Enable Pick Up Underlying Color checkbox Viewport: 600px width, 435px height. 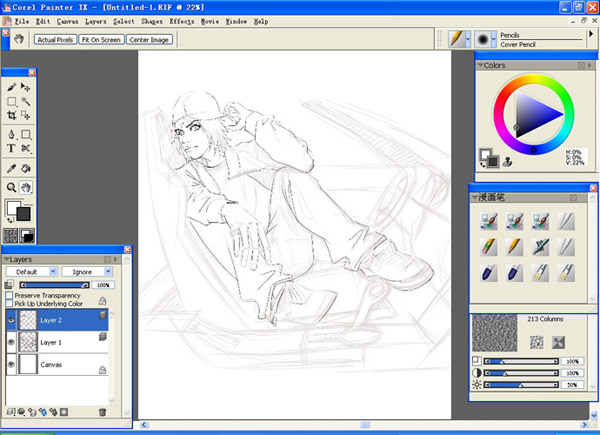pos(9,303)
